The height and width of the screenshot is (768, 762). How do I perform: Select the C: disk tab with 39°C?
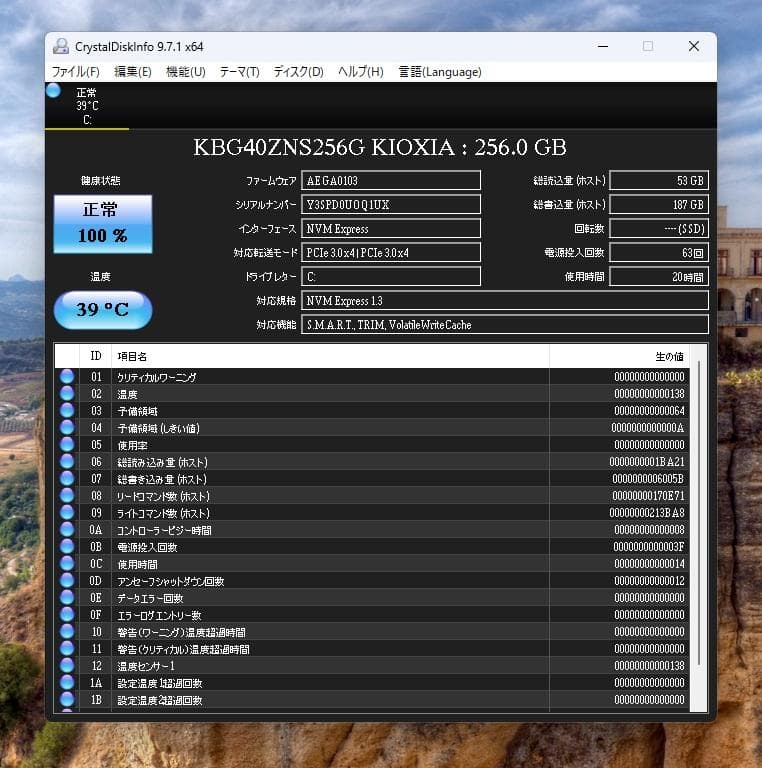point(87,106)
